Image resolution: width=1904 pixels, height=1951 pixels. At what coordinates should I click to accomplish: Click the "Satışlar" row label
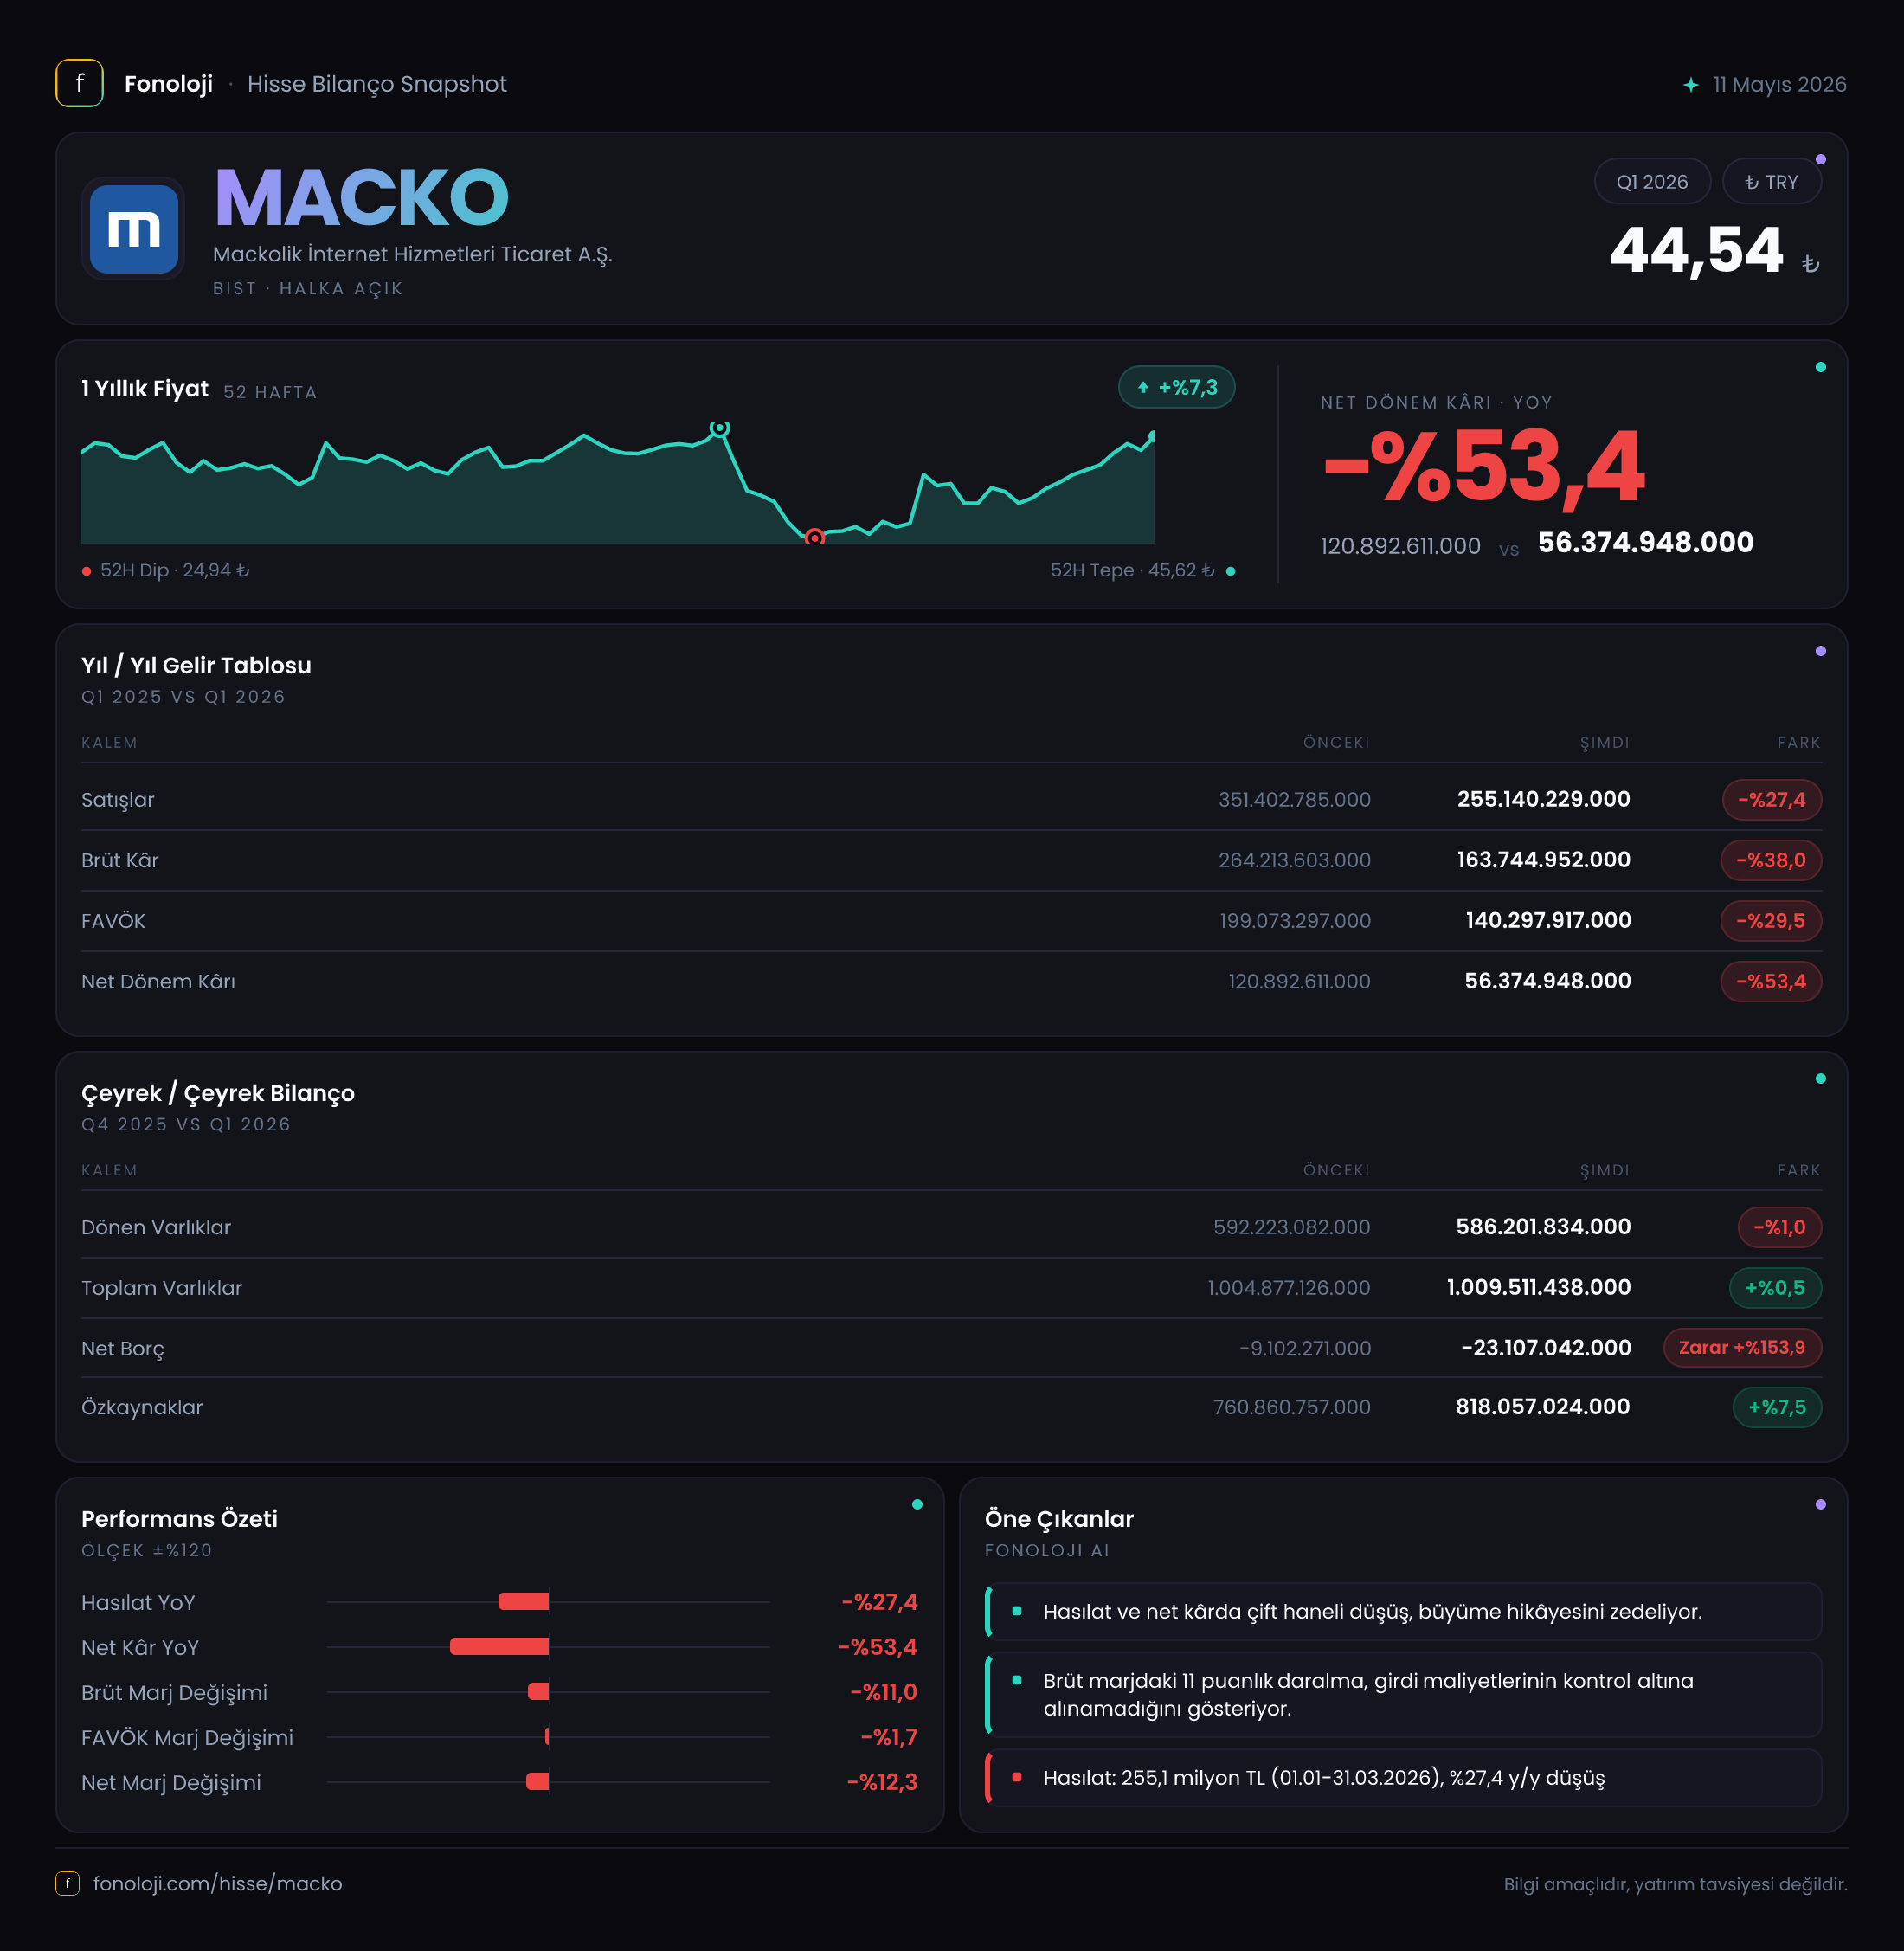tap(118, 800)
